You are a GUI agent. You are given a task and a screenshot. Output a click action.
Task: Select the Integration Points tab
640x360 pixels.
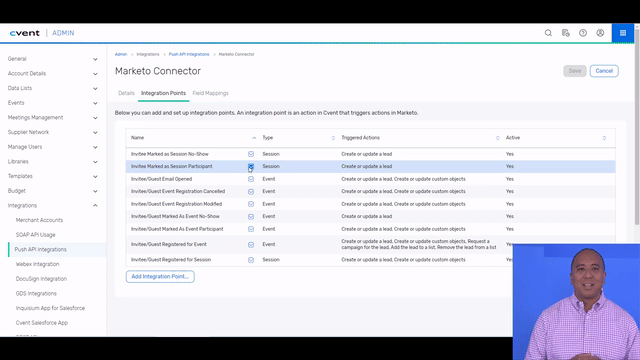(x=163, y=93)
